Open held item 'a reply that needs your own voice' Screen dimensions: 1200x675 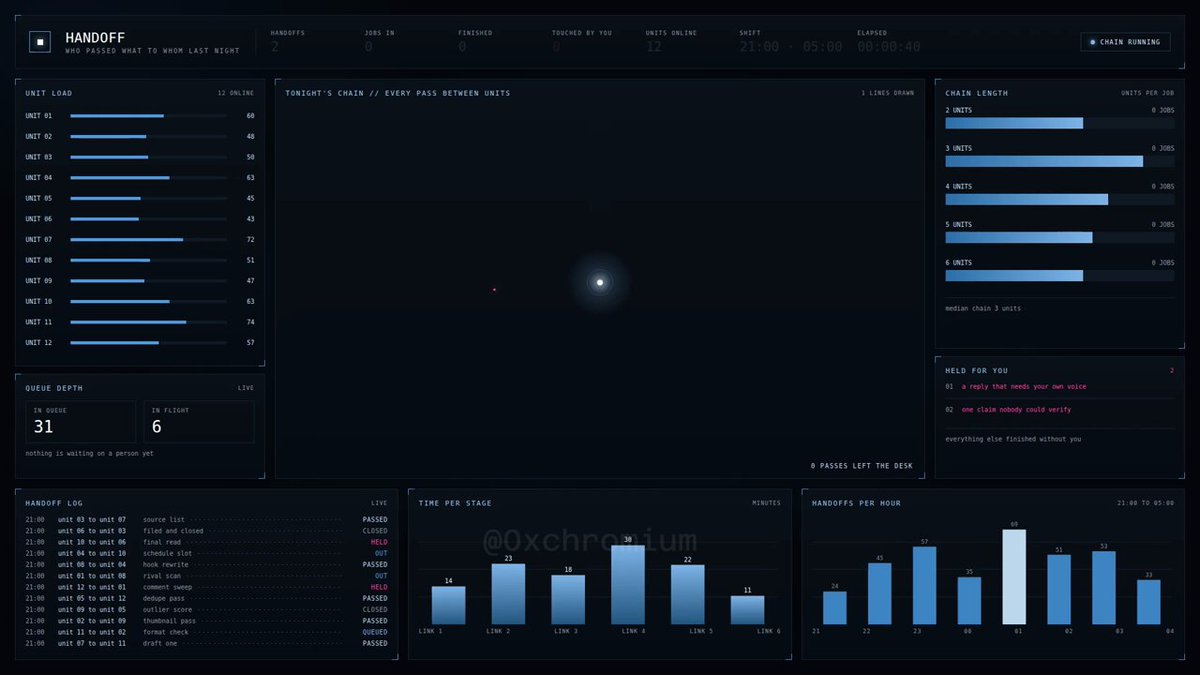click(1024, 386)
